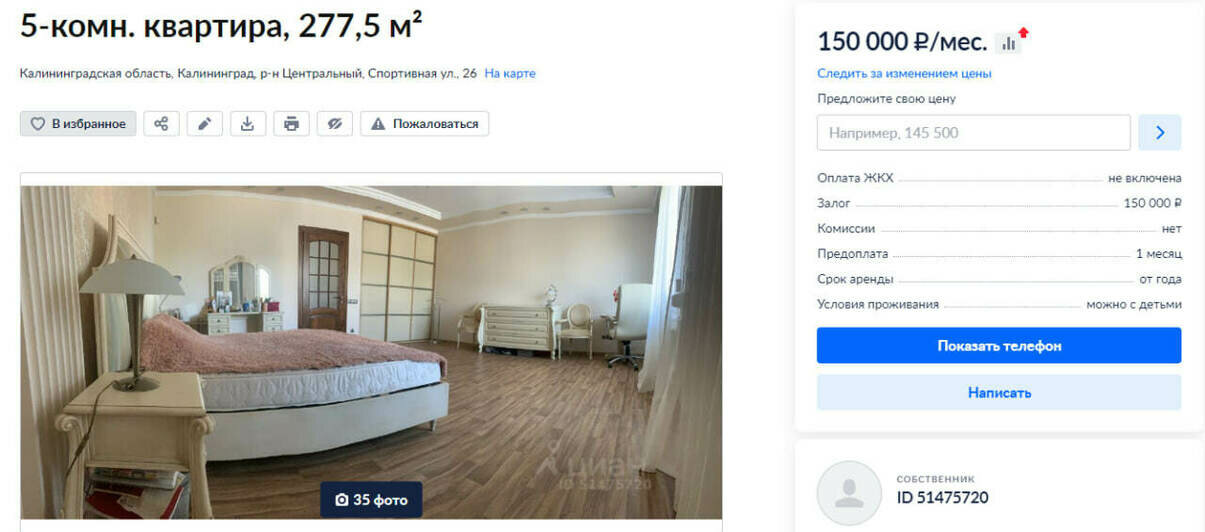Open owner profile ID 51475720
The image size is (1205, 532).
pos(943,497)
